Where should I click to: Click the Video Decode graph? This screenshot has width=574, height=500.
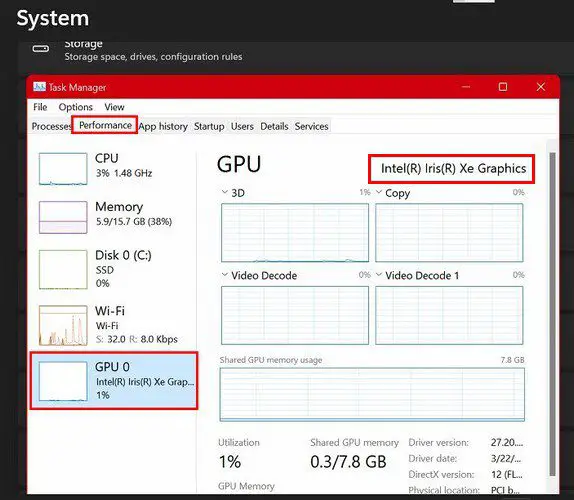click(x=295, y=315)
